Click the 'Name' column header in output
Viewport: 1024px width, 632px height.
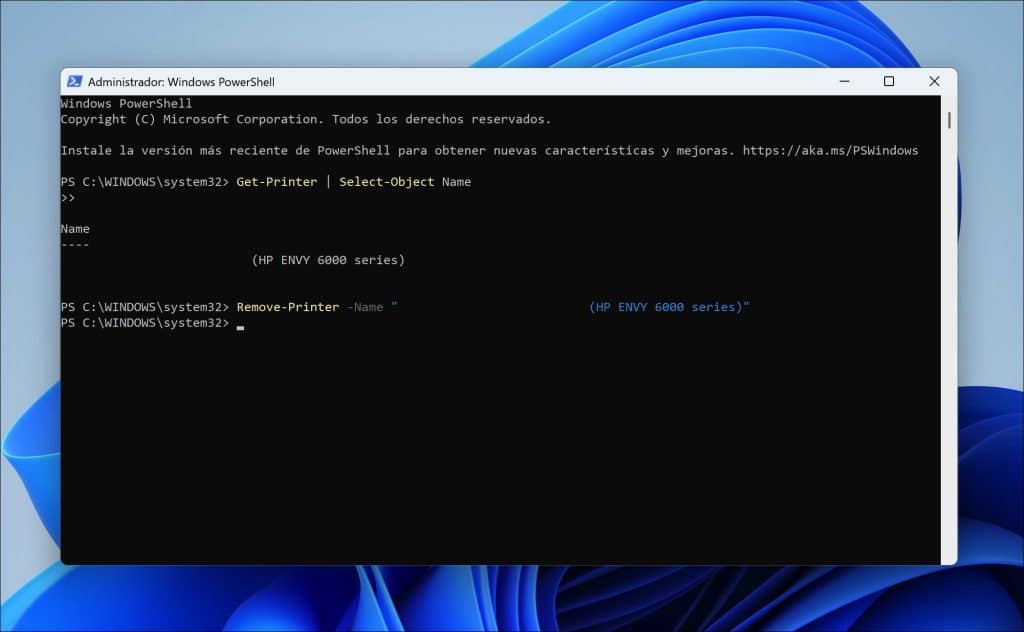tap(75, 229)
